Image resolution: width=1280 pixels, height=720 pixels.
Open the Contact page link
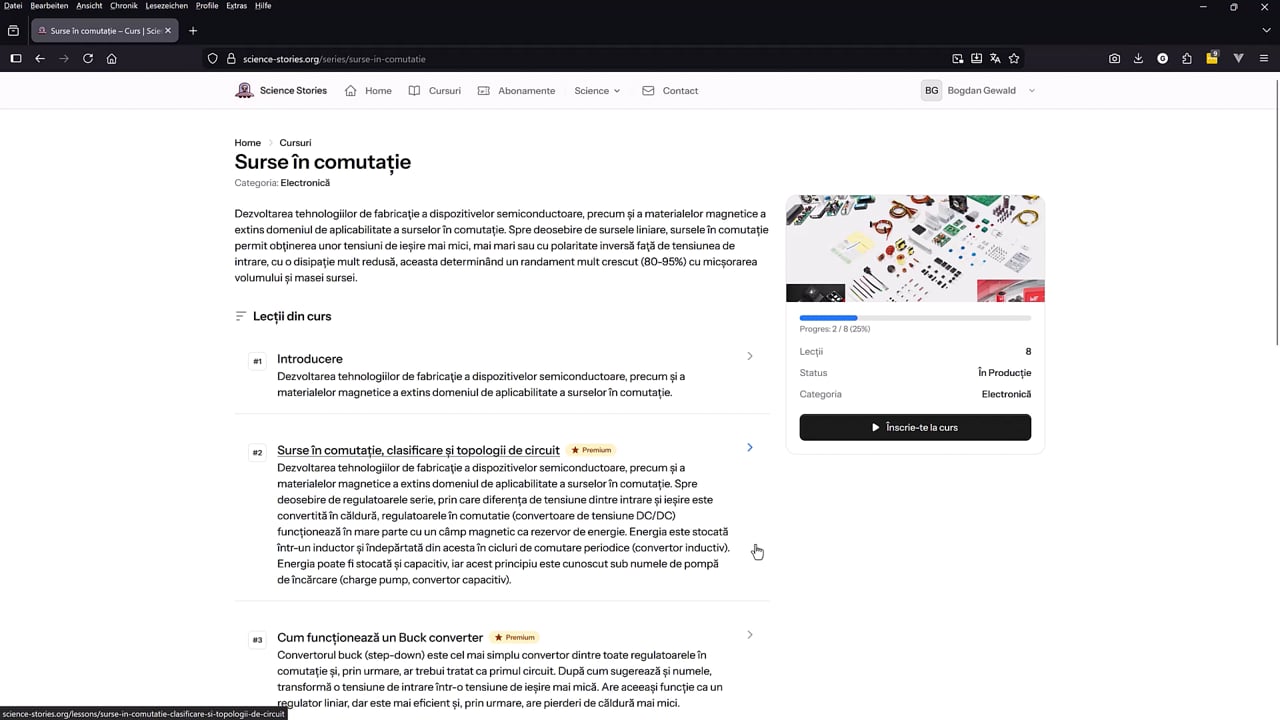(670, 91)
